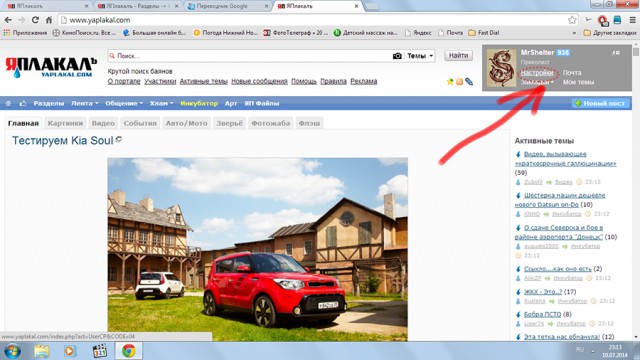This screenshot has height=360, width=640.
Task: Click the browser Home icon
Action: click(49, 20)
